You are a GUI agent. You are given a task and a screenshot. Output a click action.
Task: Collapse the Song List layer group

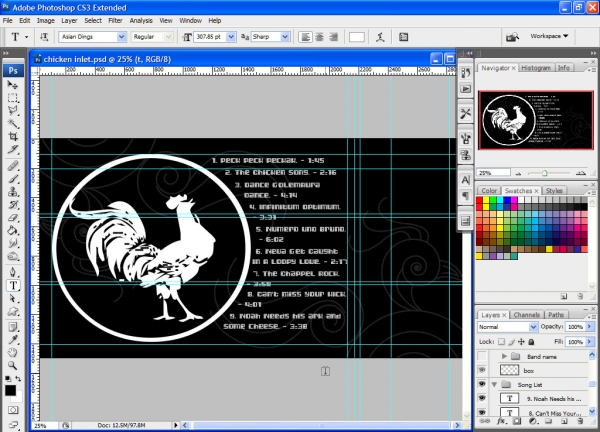pos(494,384)
